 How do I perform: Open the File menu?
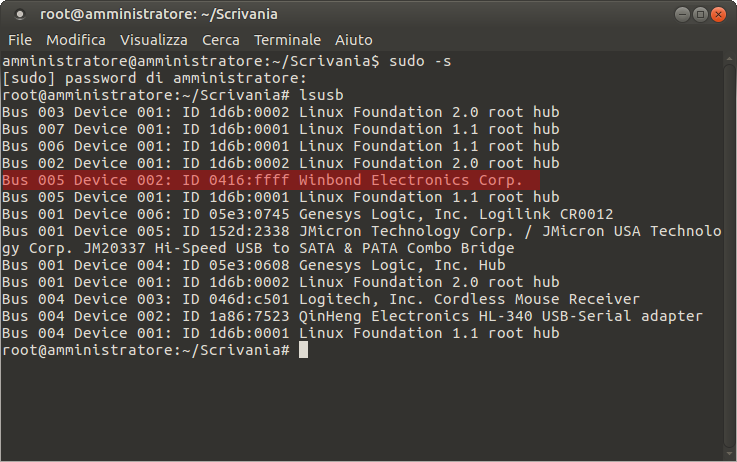pyautogui.click(x=20, y=40)
